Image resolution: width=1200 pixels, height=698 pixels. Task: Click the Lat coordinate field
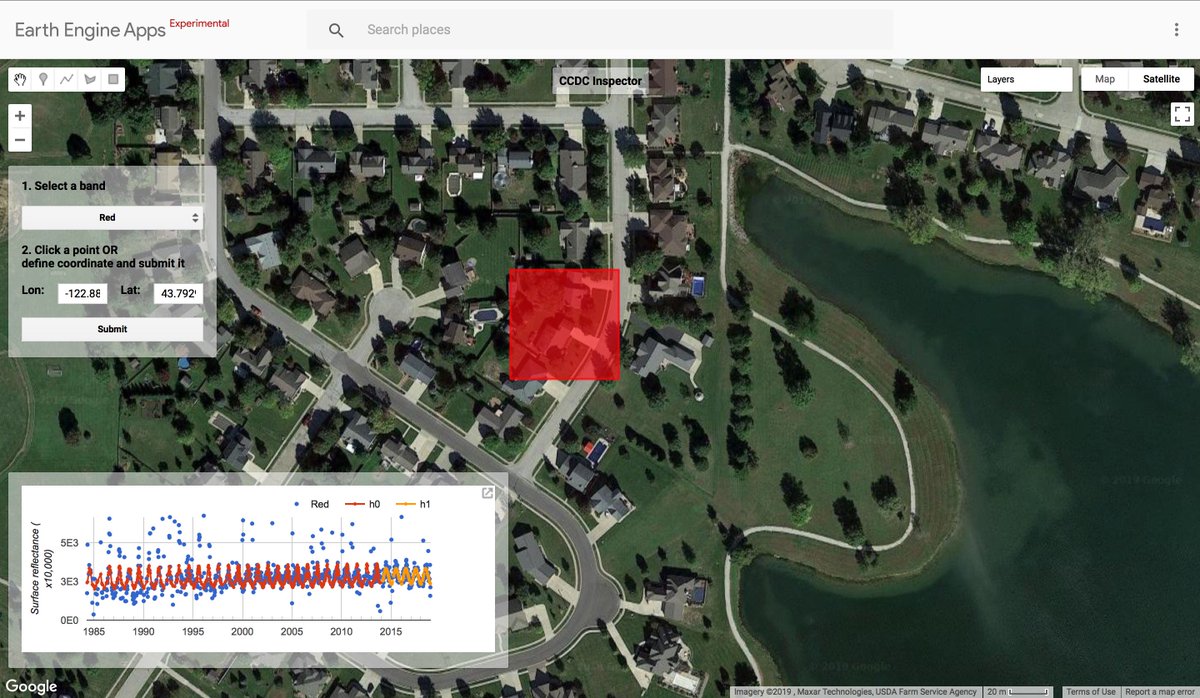click(x=178, y=293)
